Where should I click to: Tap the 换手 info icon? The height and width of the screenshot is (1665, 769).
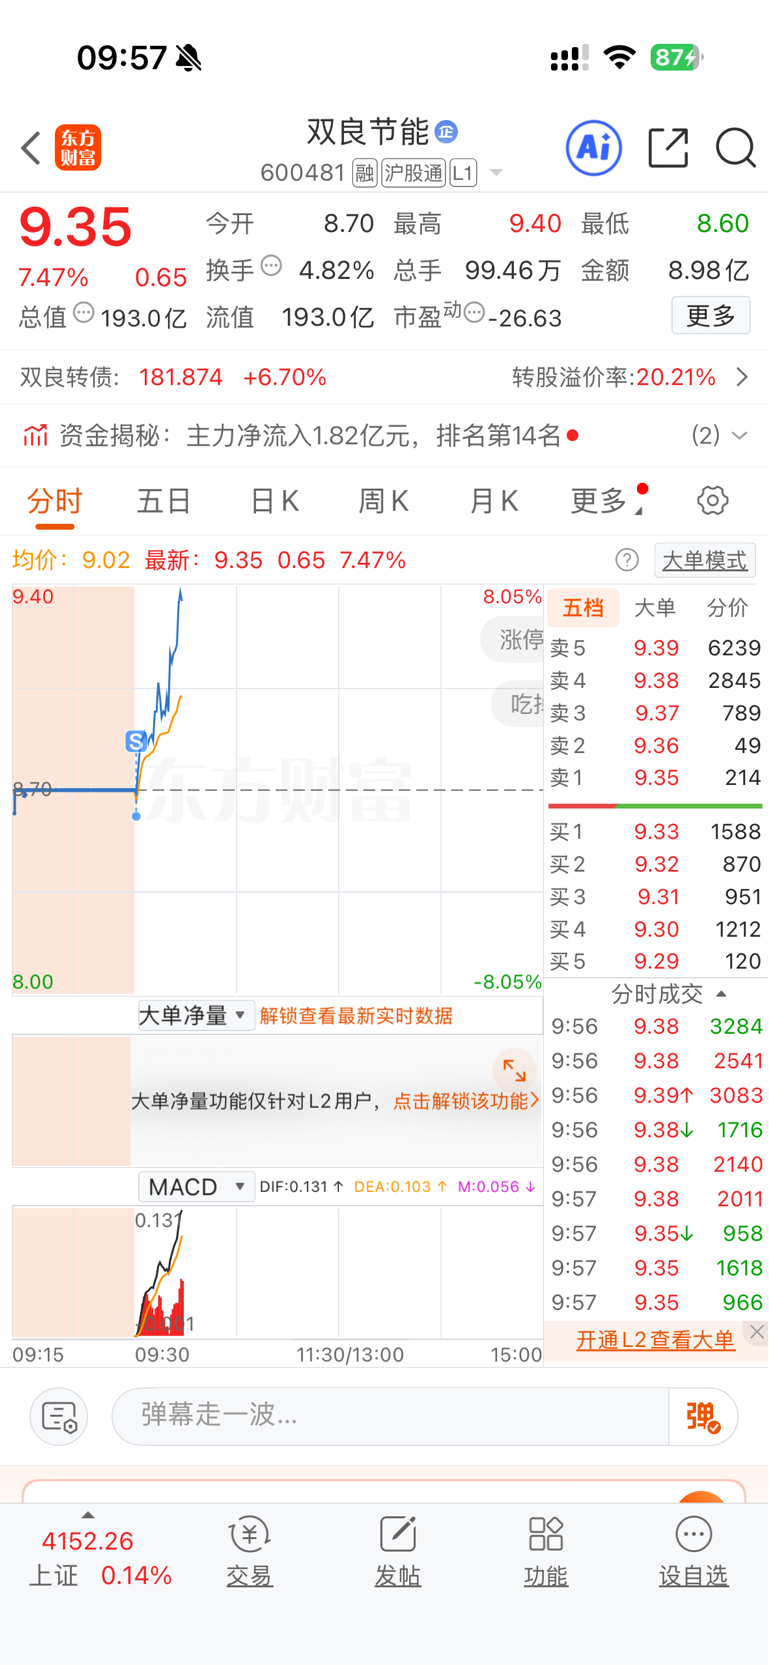pos(271,266)
